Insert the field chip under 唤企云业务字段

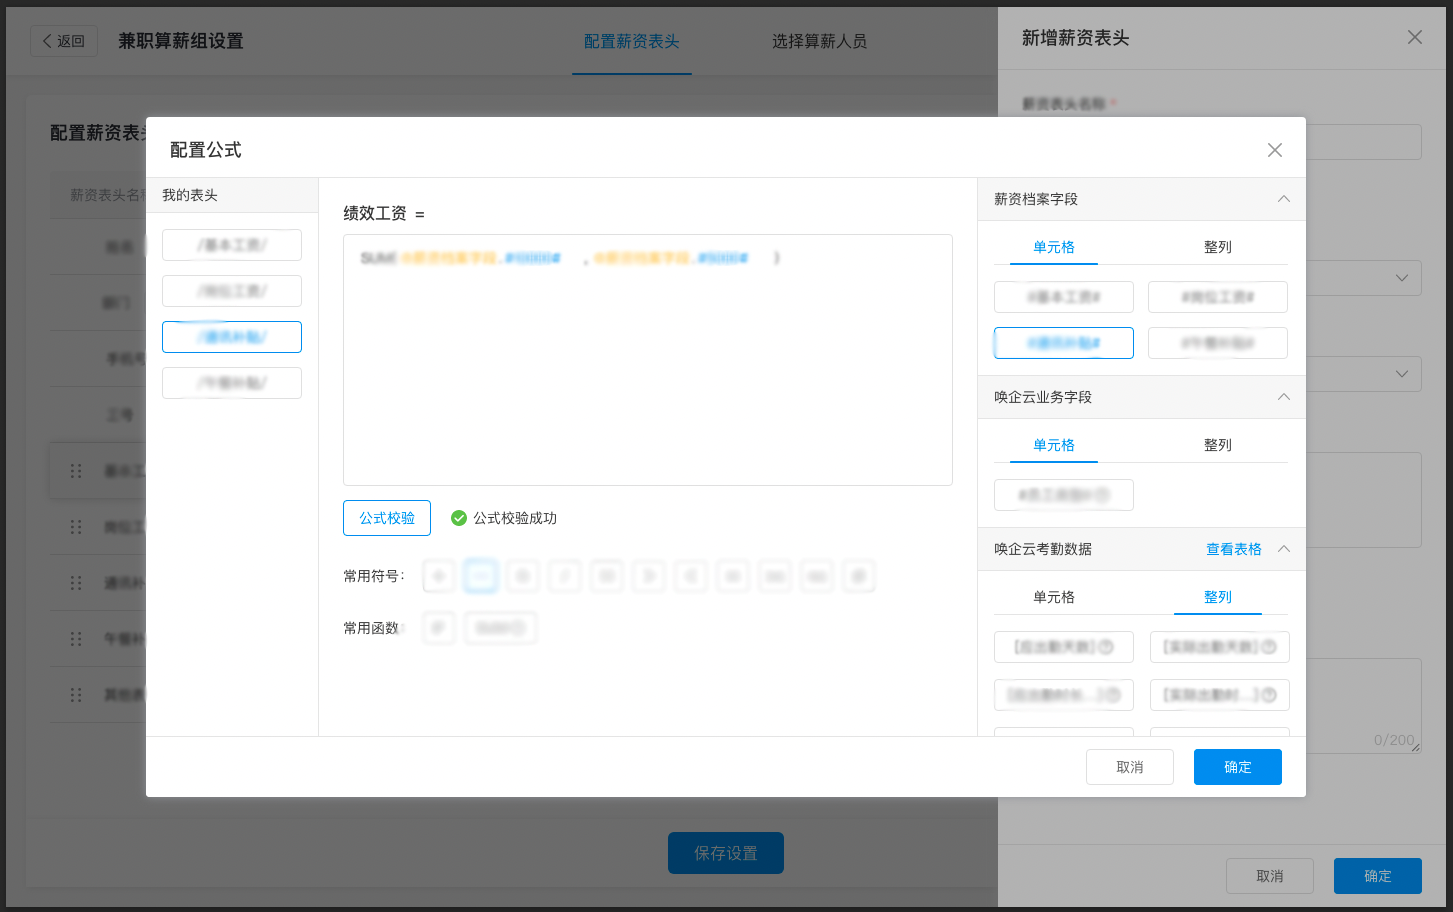(x=1064, y=495)
